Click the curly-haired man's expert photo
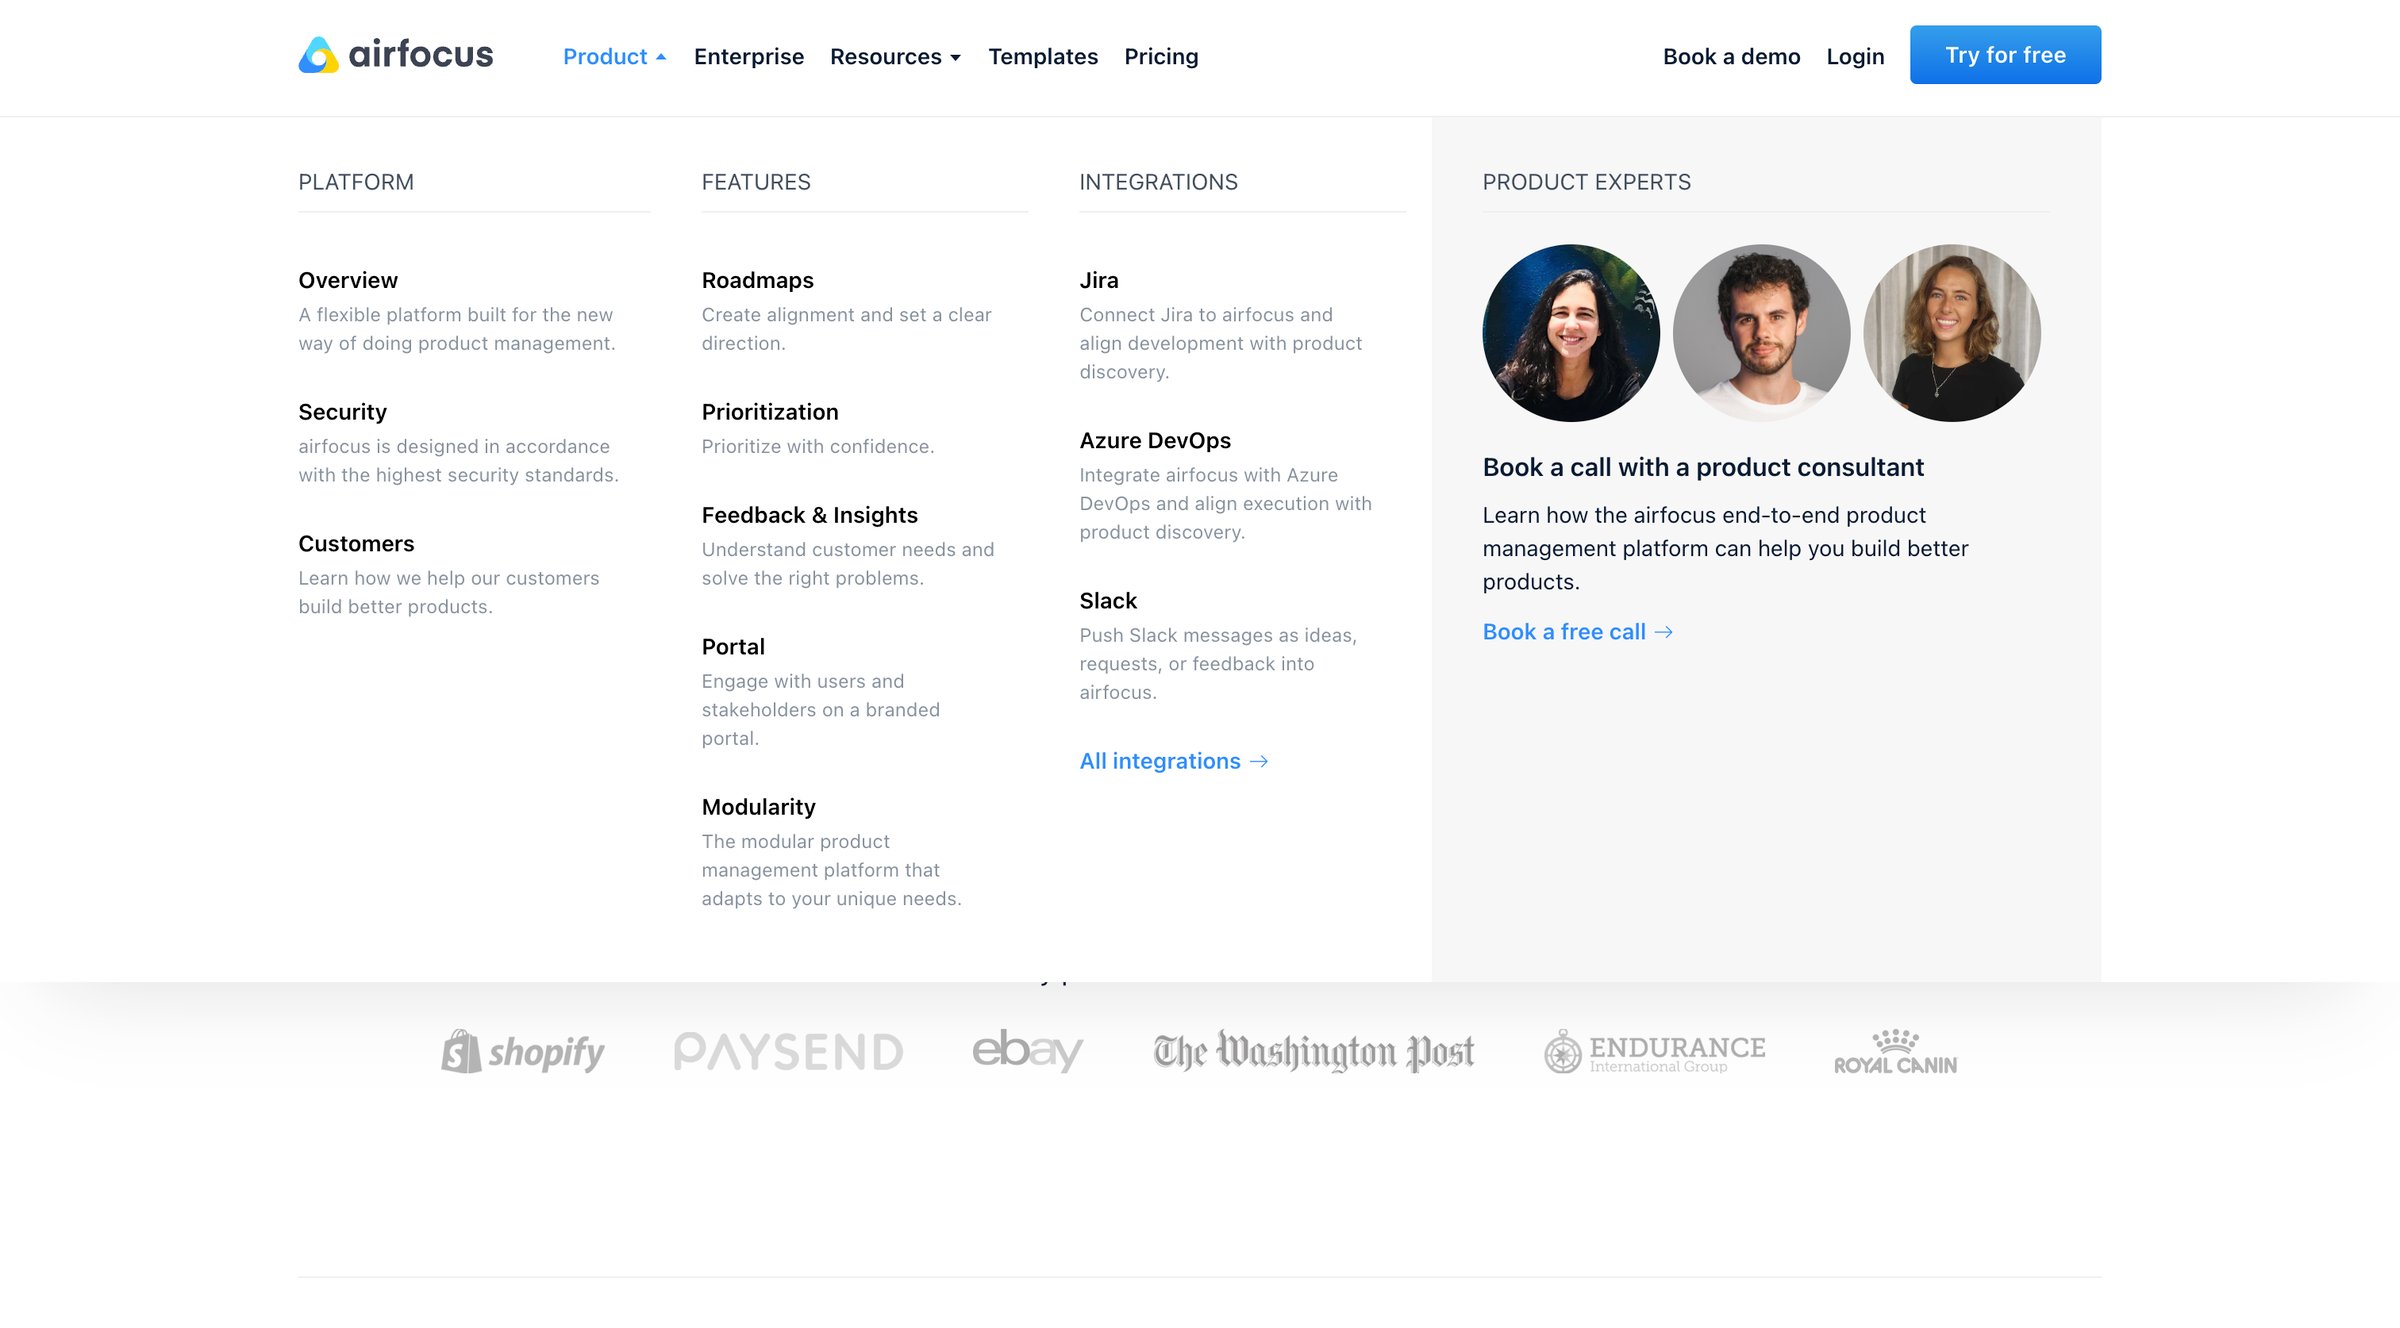 (x=1761, y=333)
